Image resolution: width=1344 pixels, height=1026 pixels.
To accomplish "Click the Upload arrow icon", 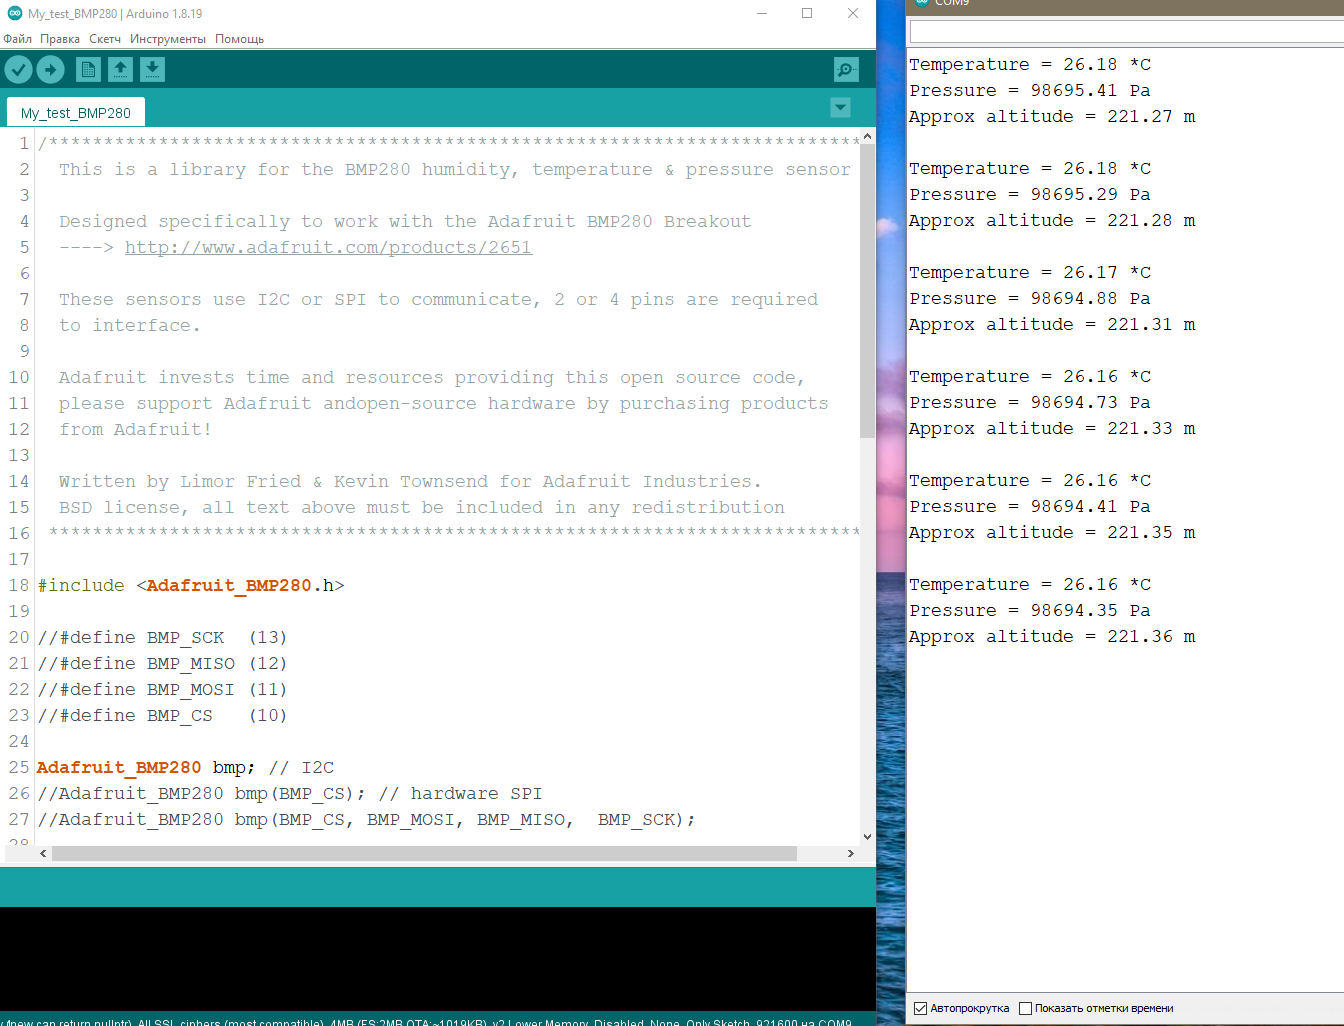I will (51, 69).
